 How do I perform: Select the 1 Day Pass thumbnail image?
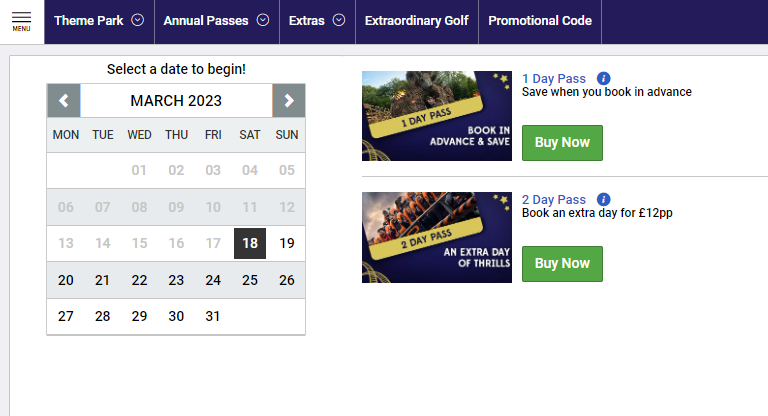(437, 116)
